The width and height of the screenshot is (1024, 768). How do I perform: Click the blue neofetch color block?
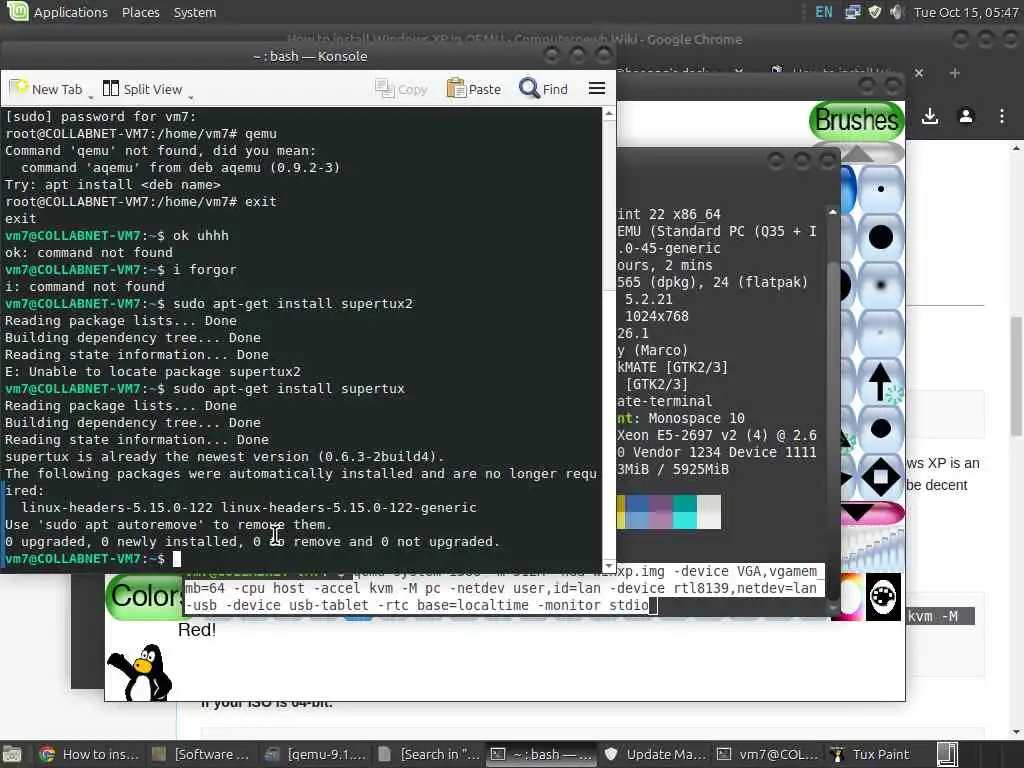point(637,511)
